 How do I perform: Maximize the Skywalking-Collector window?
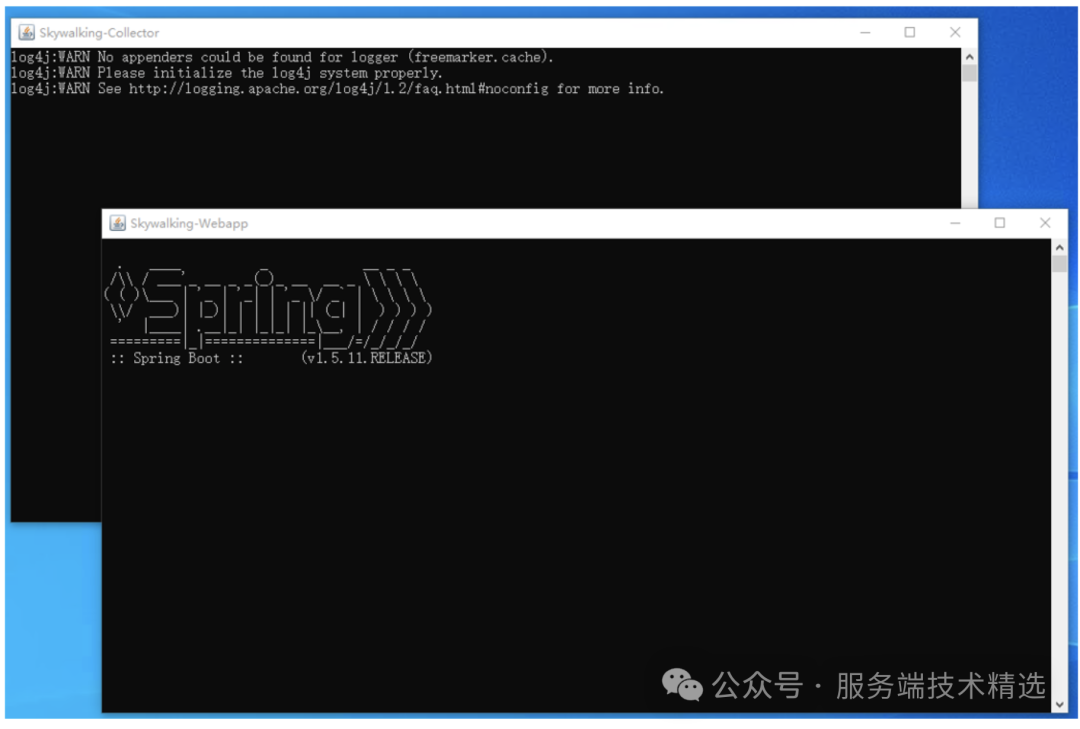(910, 32)
